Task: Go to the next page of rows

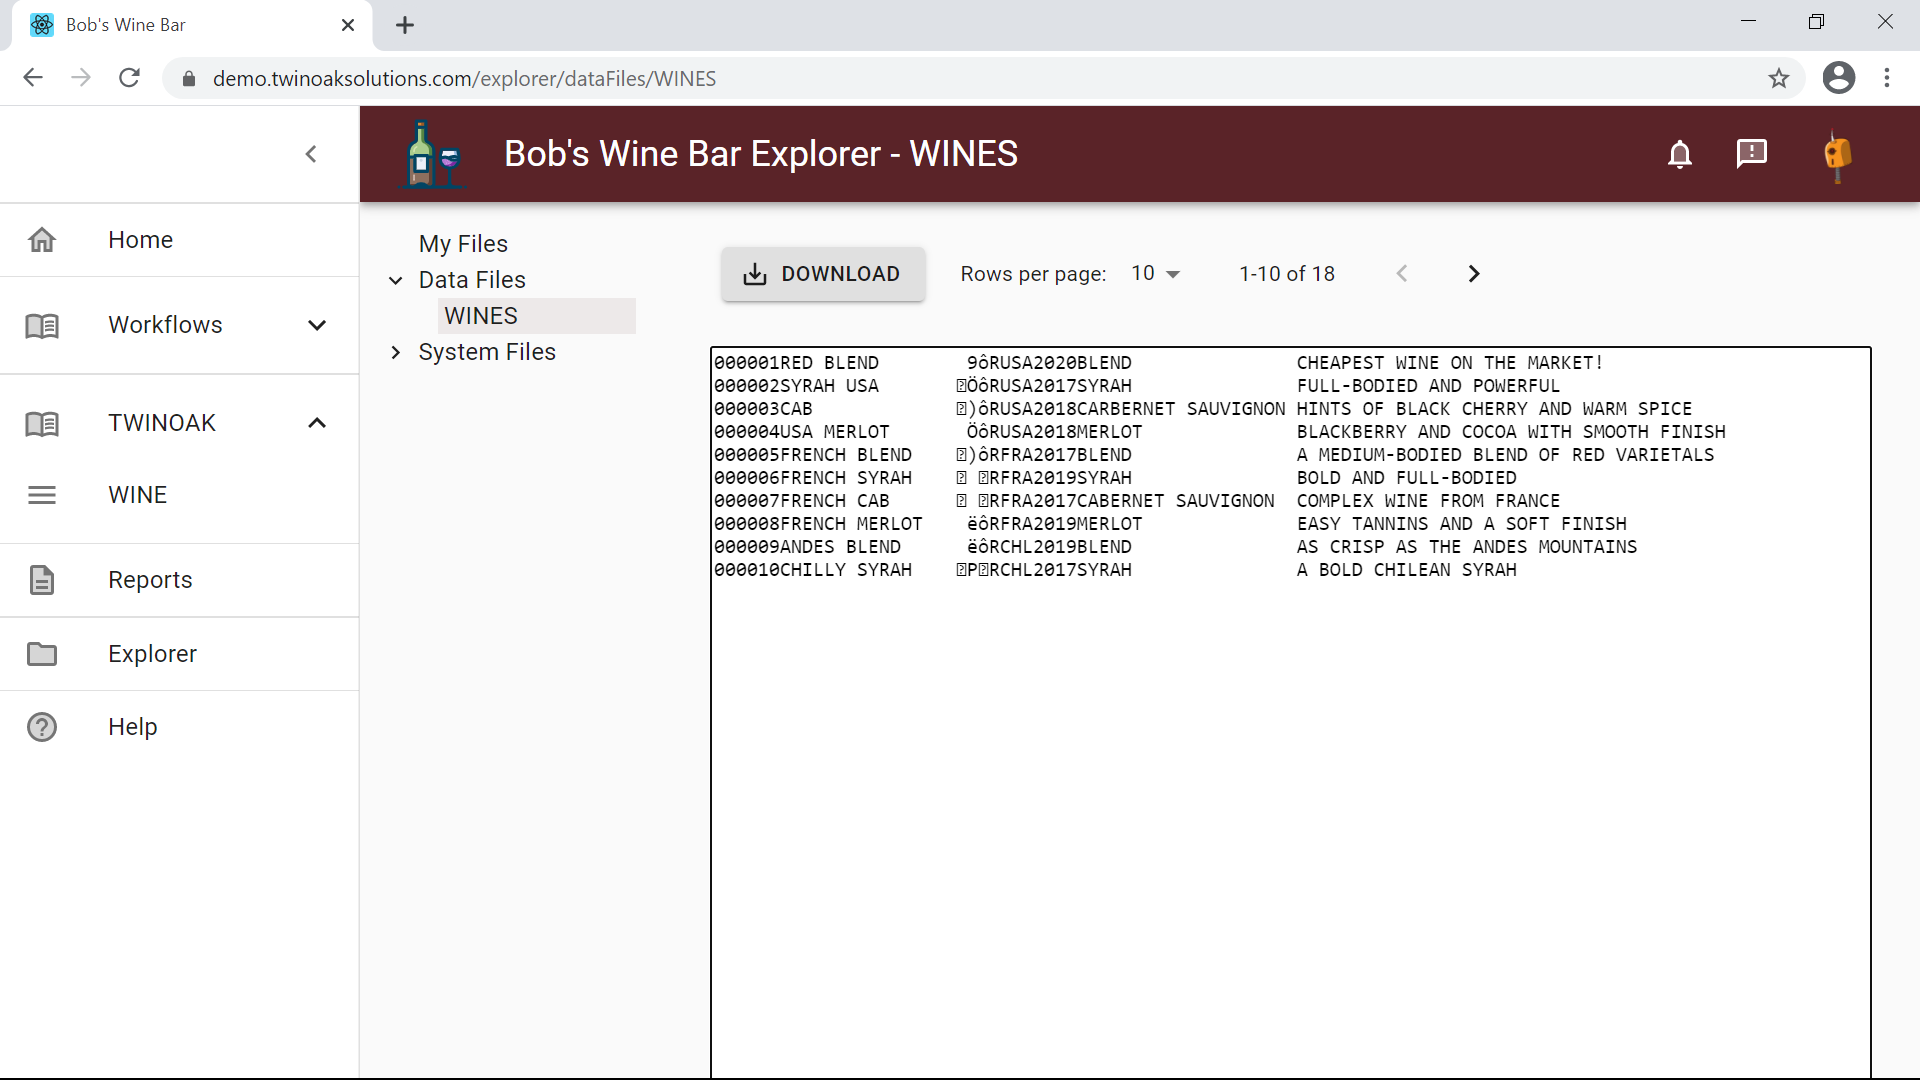Action: pyautogui.click(x=1473, y=274)
